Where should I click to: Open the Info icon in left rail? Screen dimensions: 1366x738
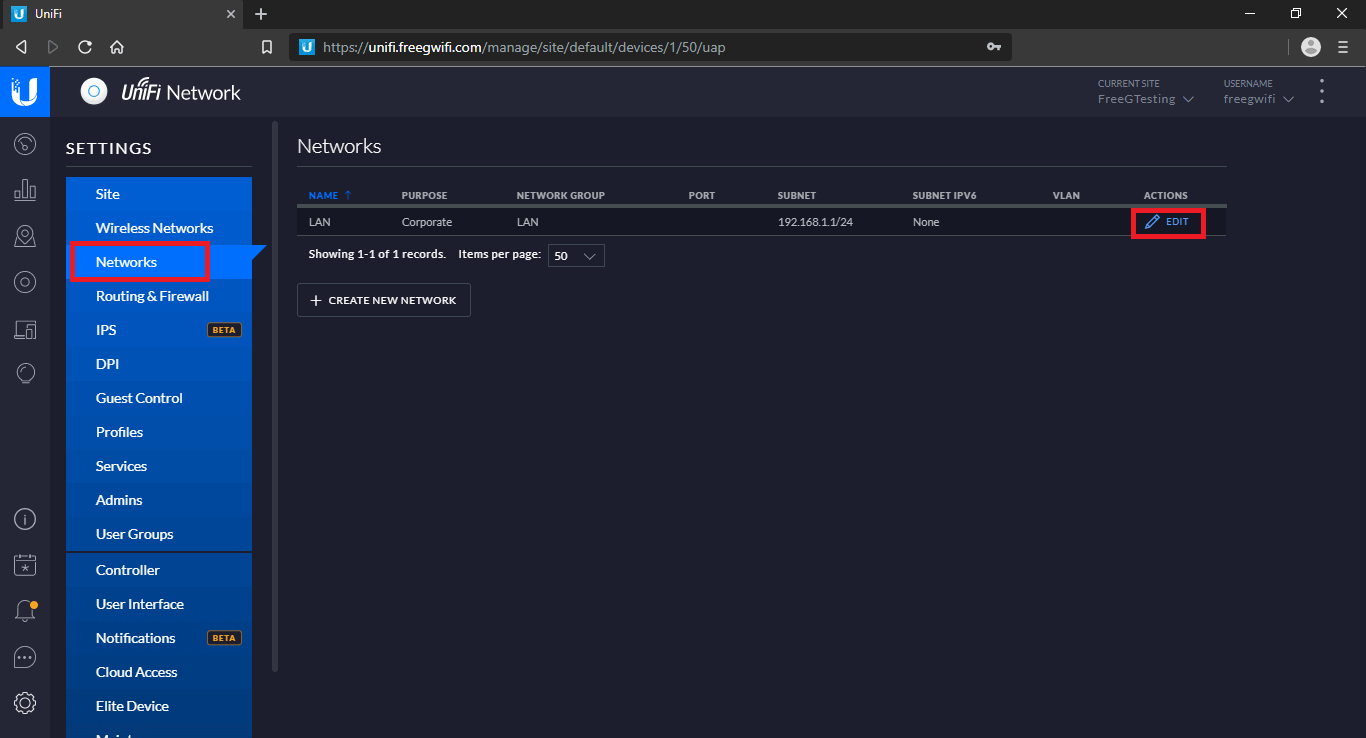pos(25,519)
